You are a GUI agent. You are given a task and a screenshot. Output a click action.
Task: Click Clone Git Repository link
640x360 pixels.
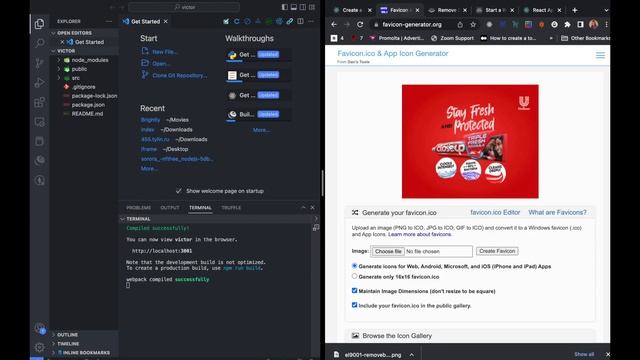click(180, 76)
